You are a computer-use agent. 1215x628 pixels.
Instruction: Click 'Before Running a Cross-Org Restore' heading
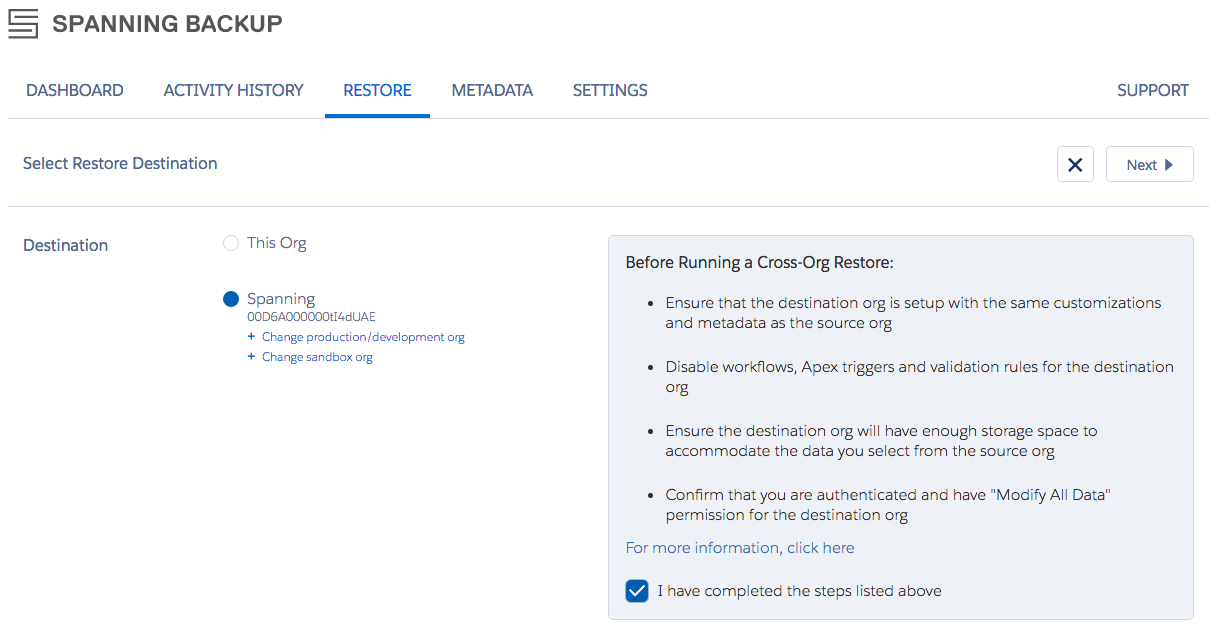click(759, 263)
